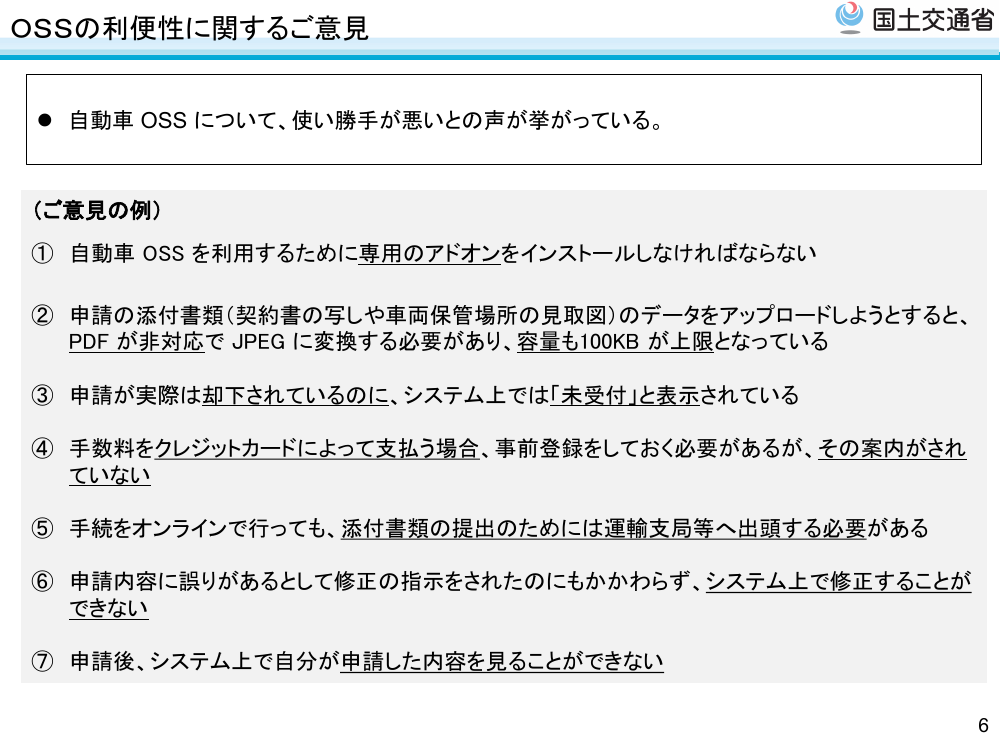Select the slide title OSSの利便性に関するご意見
This screenshot has height=750, width=1000.
189,28
